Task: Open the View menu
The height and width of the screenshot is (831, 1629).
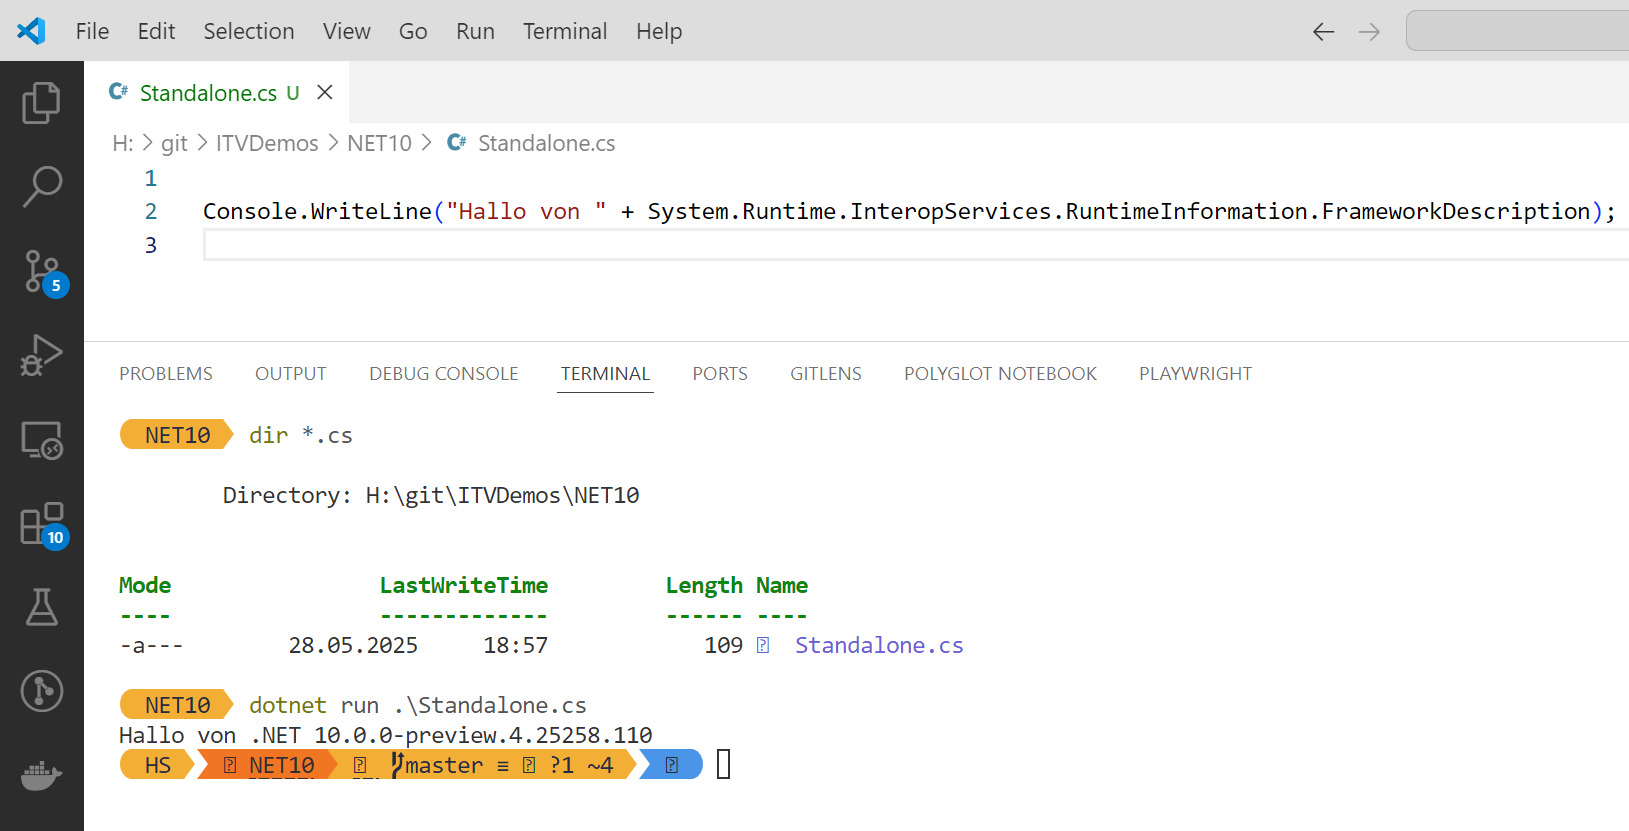Action: (x=346, y=31)
